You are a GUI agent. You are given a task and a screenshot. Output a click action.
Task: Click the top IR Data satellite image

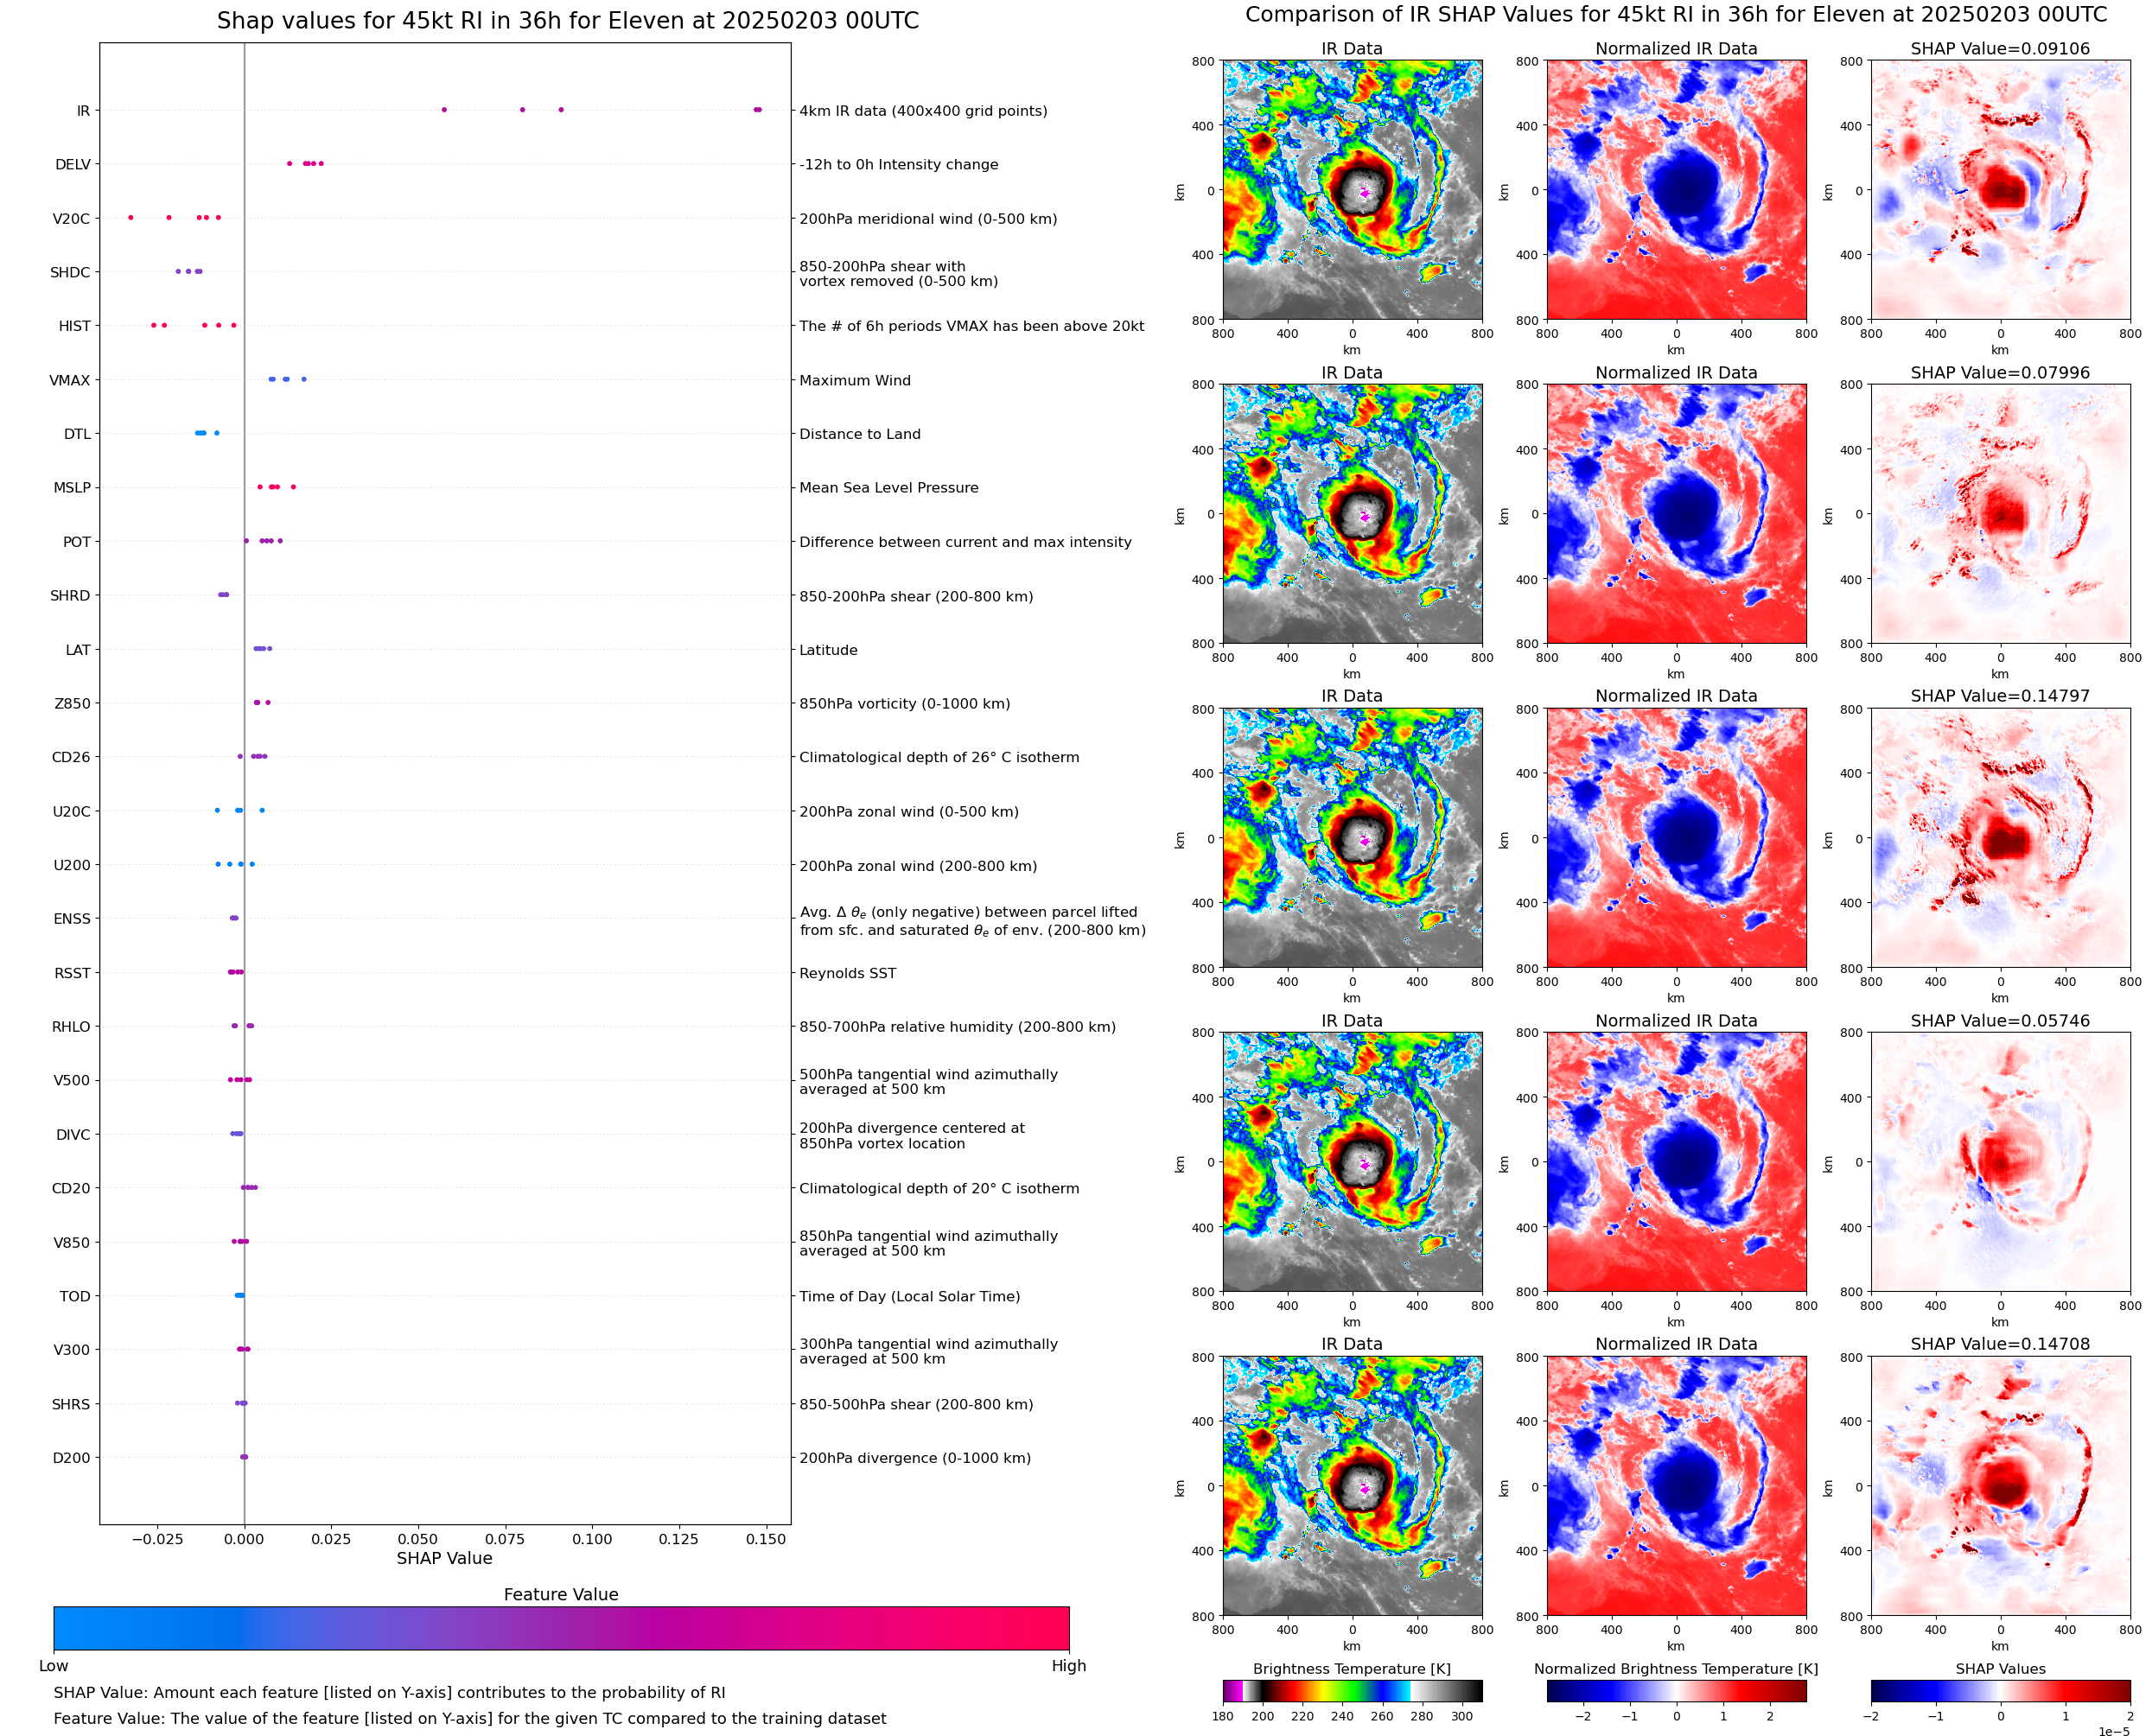1352,190
